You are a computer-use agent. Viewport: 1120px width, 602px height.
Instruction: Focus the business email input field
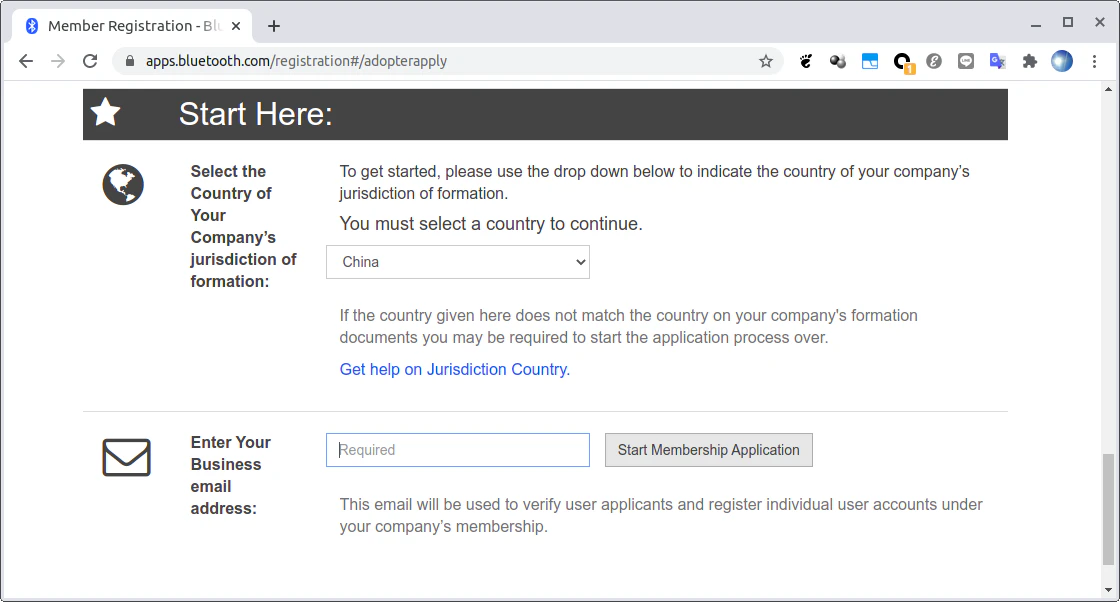click(x=458, y=450)
